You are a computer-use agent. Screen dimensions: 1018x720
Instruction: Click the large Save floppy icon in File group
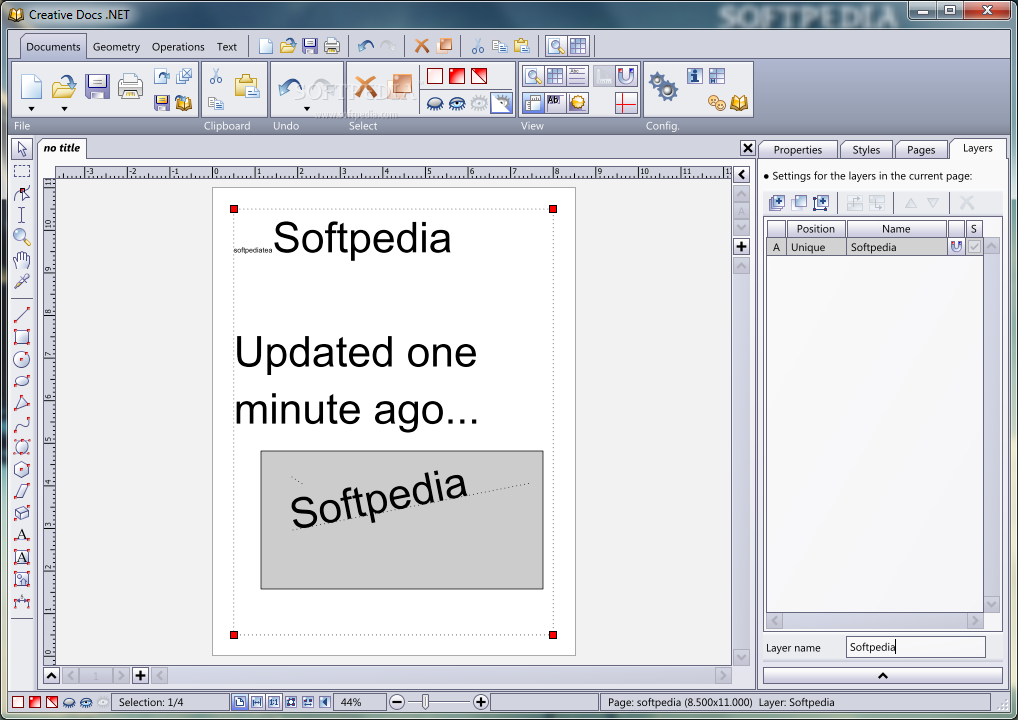click(x=97, y=86)
